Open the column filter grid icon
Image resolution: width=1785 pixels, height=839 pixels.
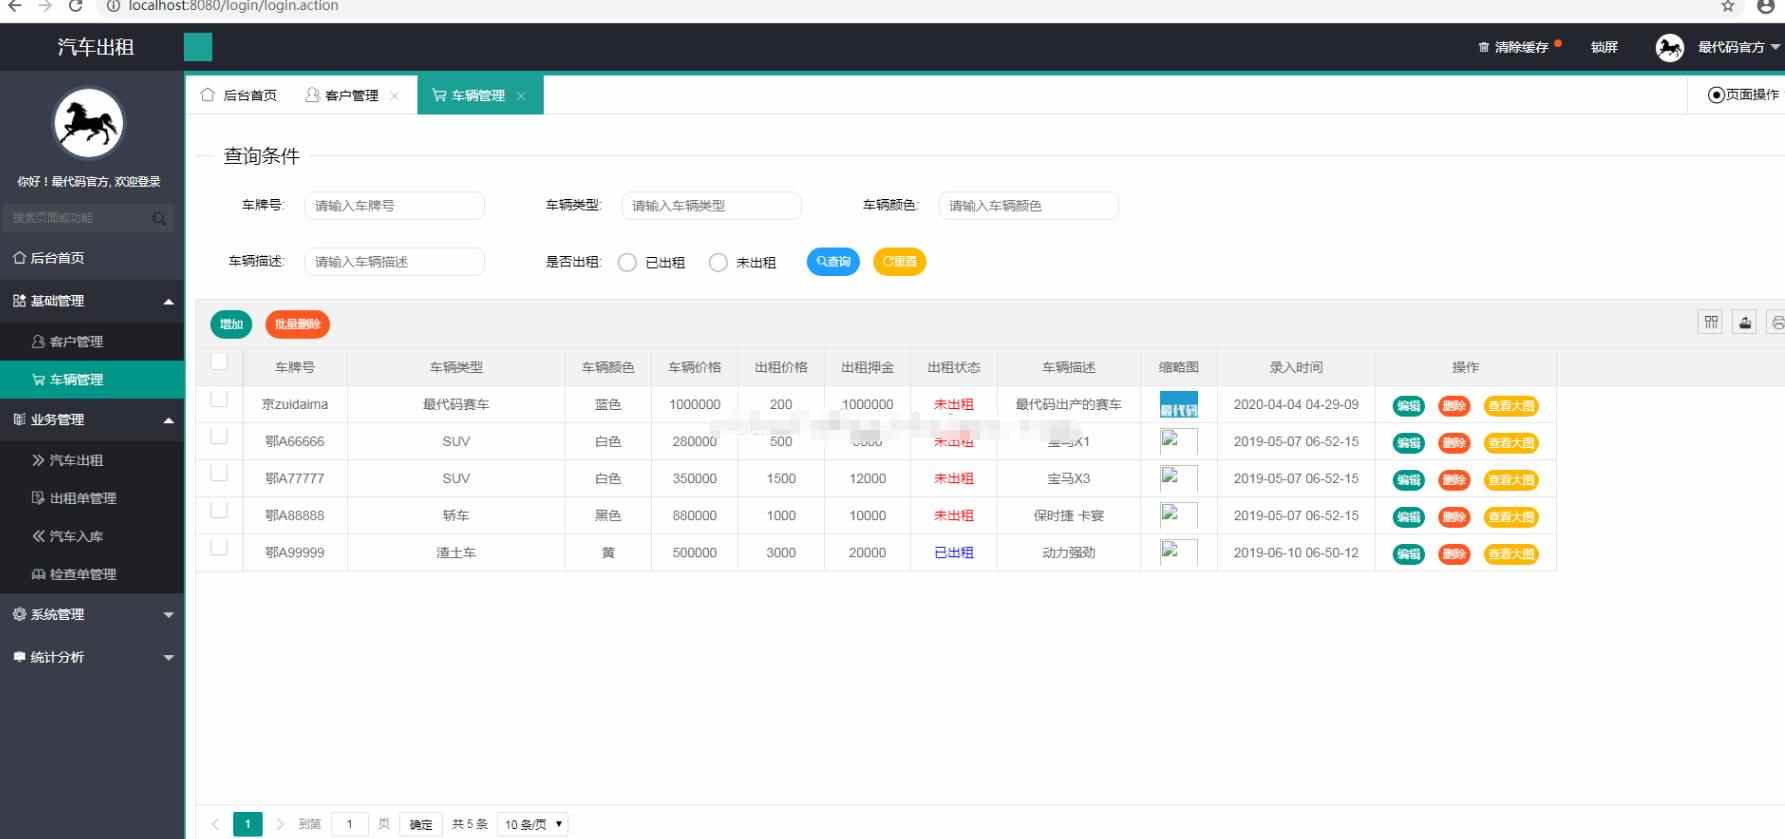[1711, 322]
